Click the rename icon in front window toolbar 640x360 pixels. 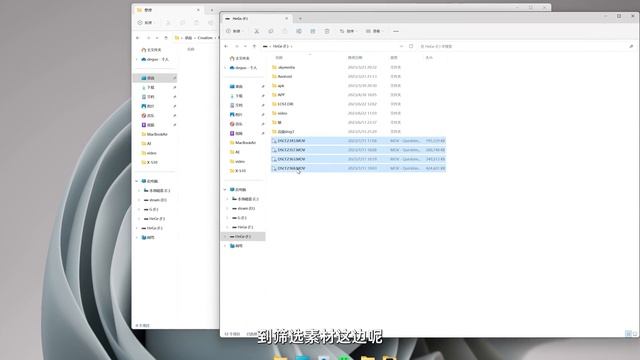coord(299,31)
